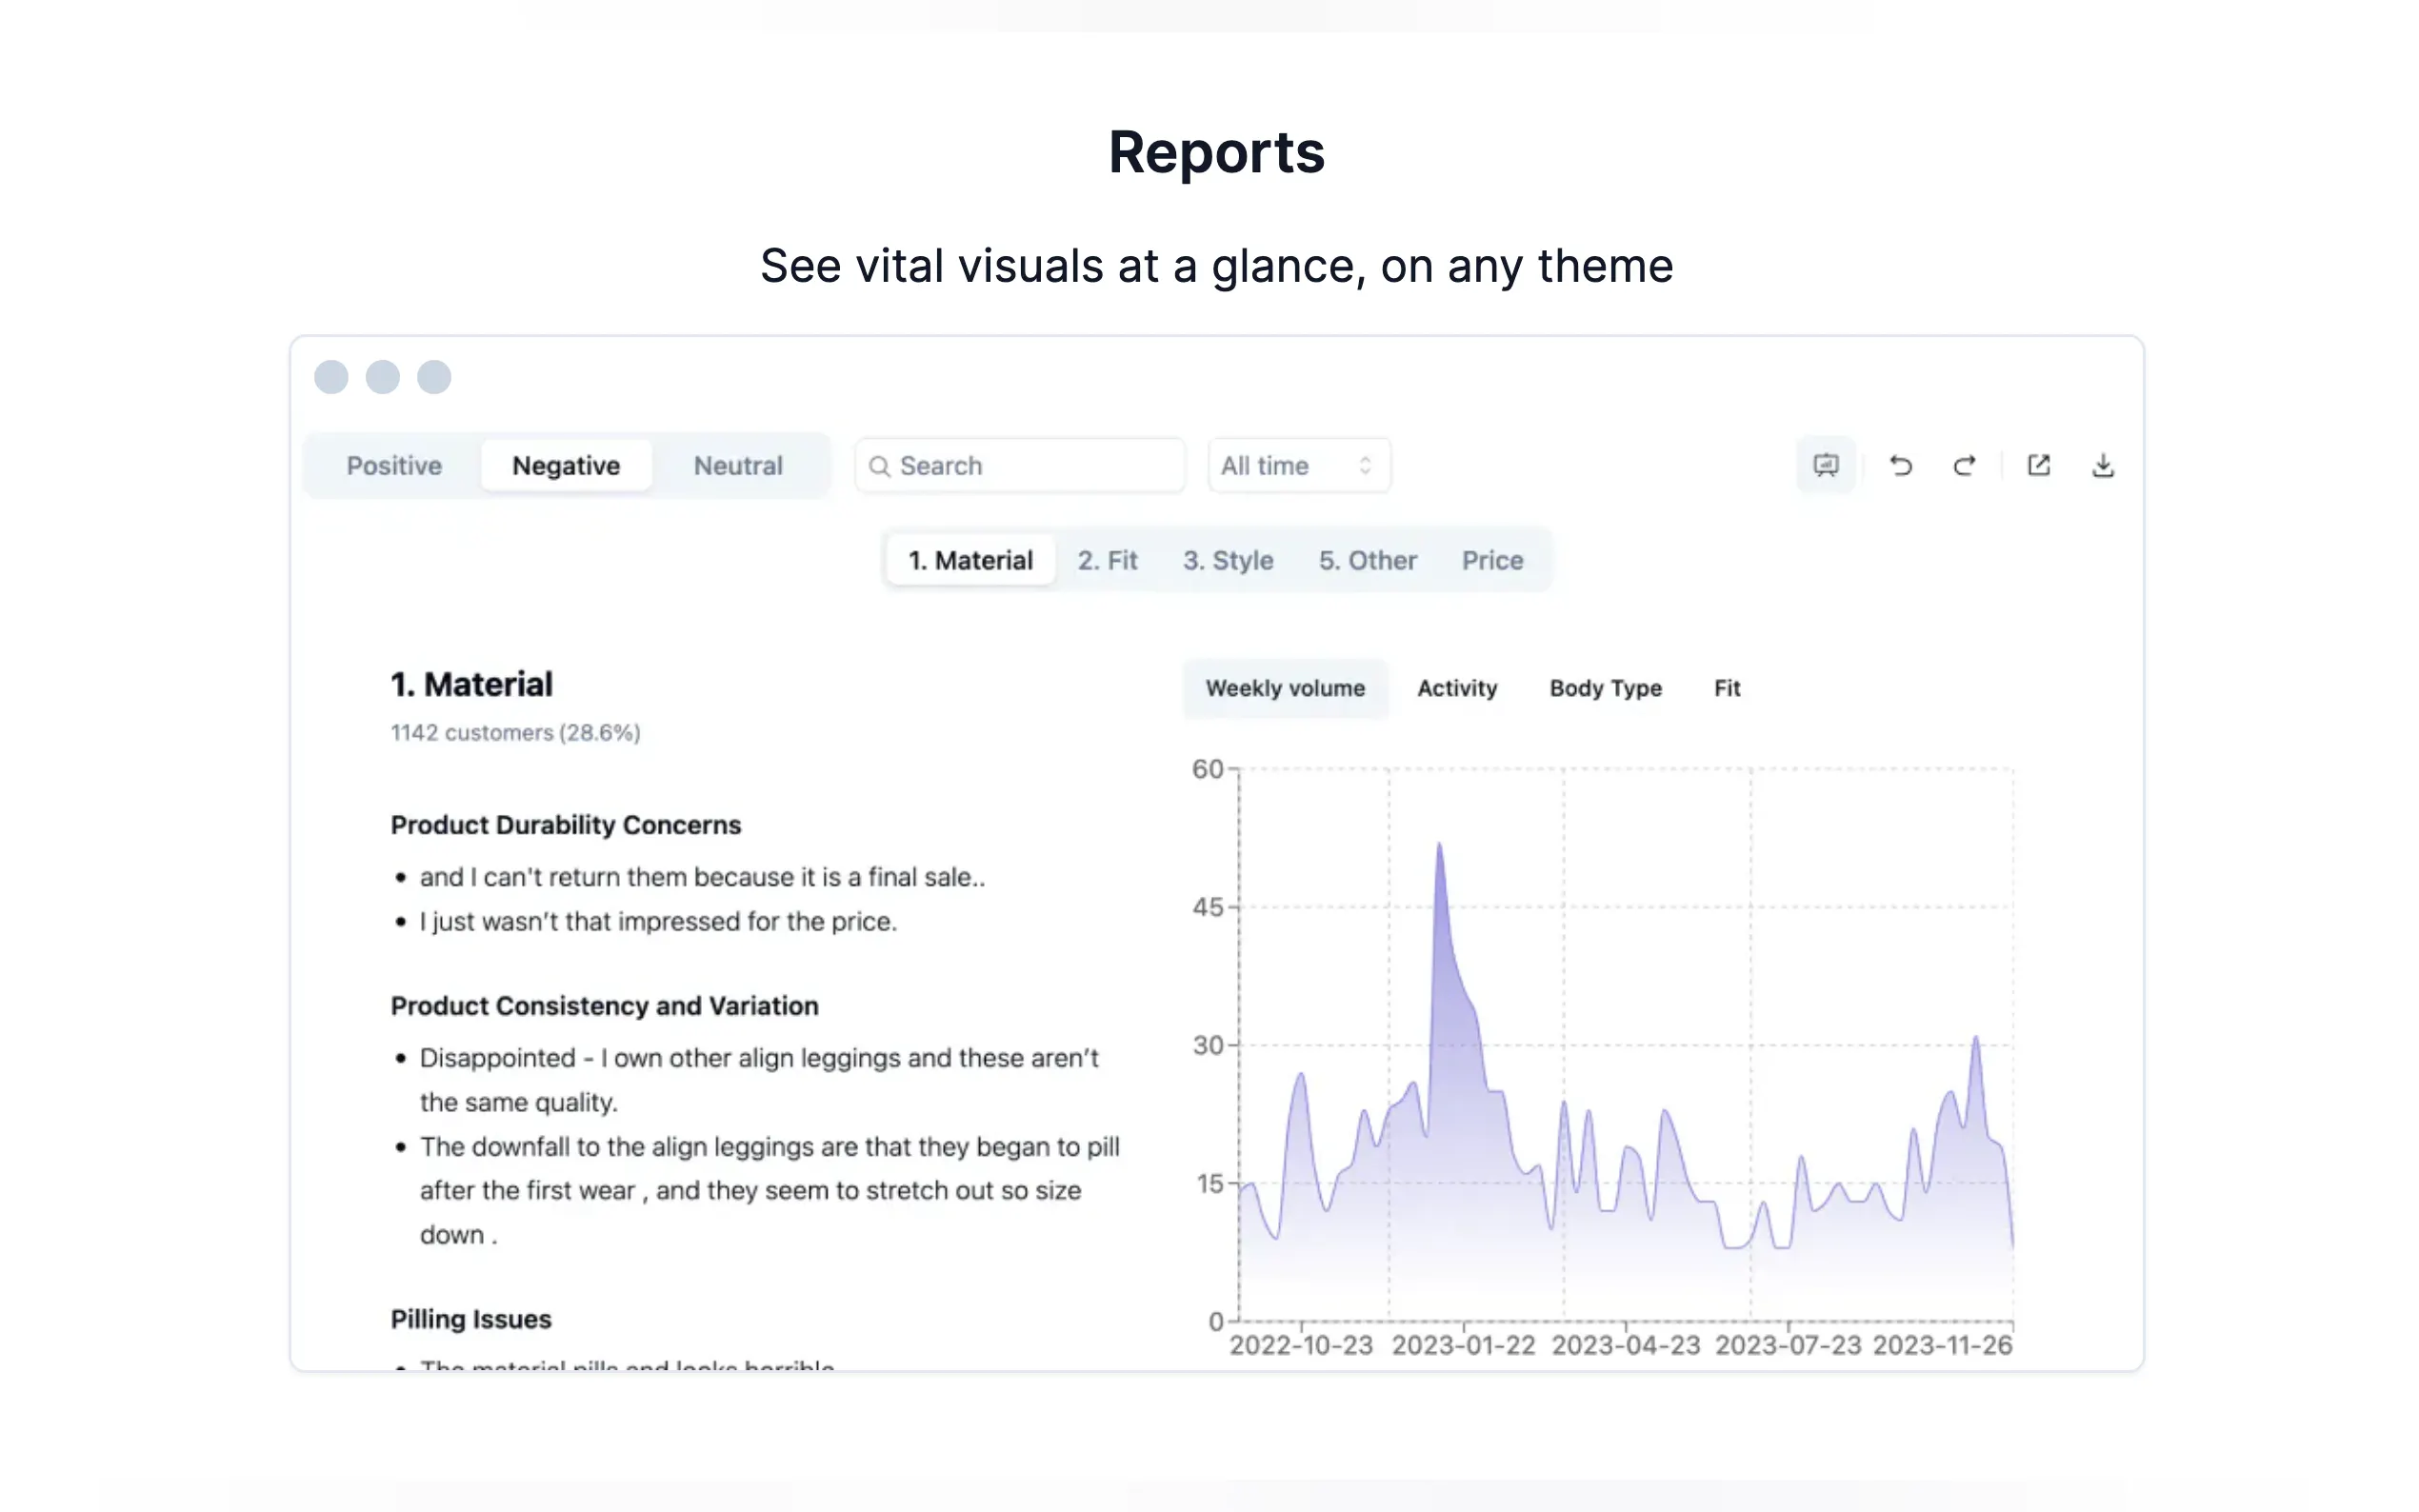The width and height of the screenshot is (2419, 1512).
Task: Click quote beginning 'Disappointed - I own other'
Action: click(759, 1080)
